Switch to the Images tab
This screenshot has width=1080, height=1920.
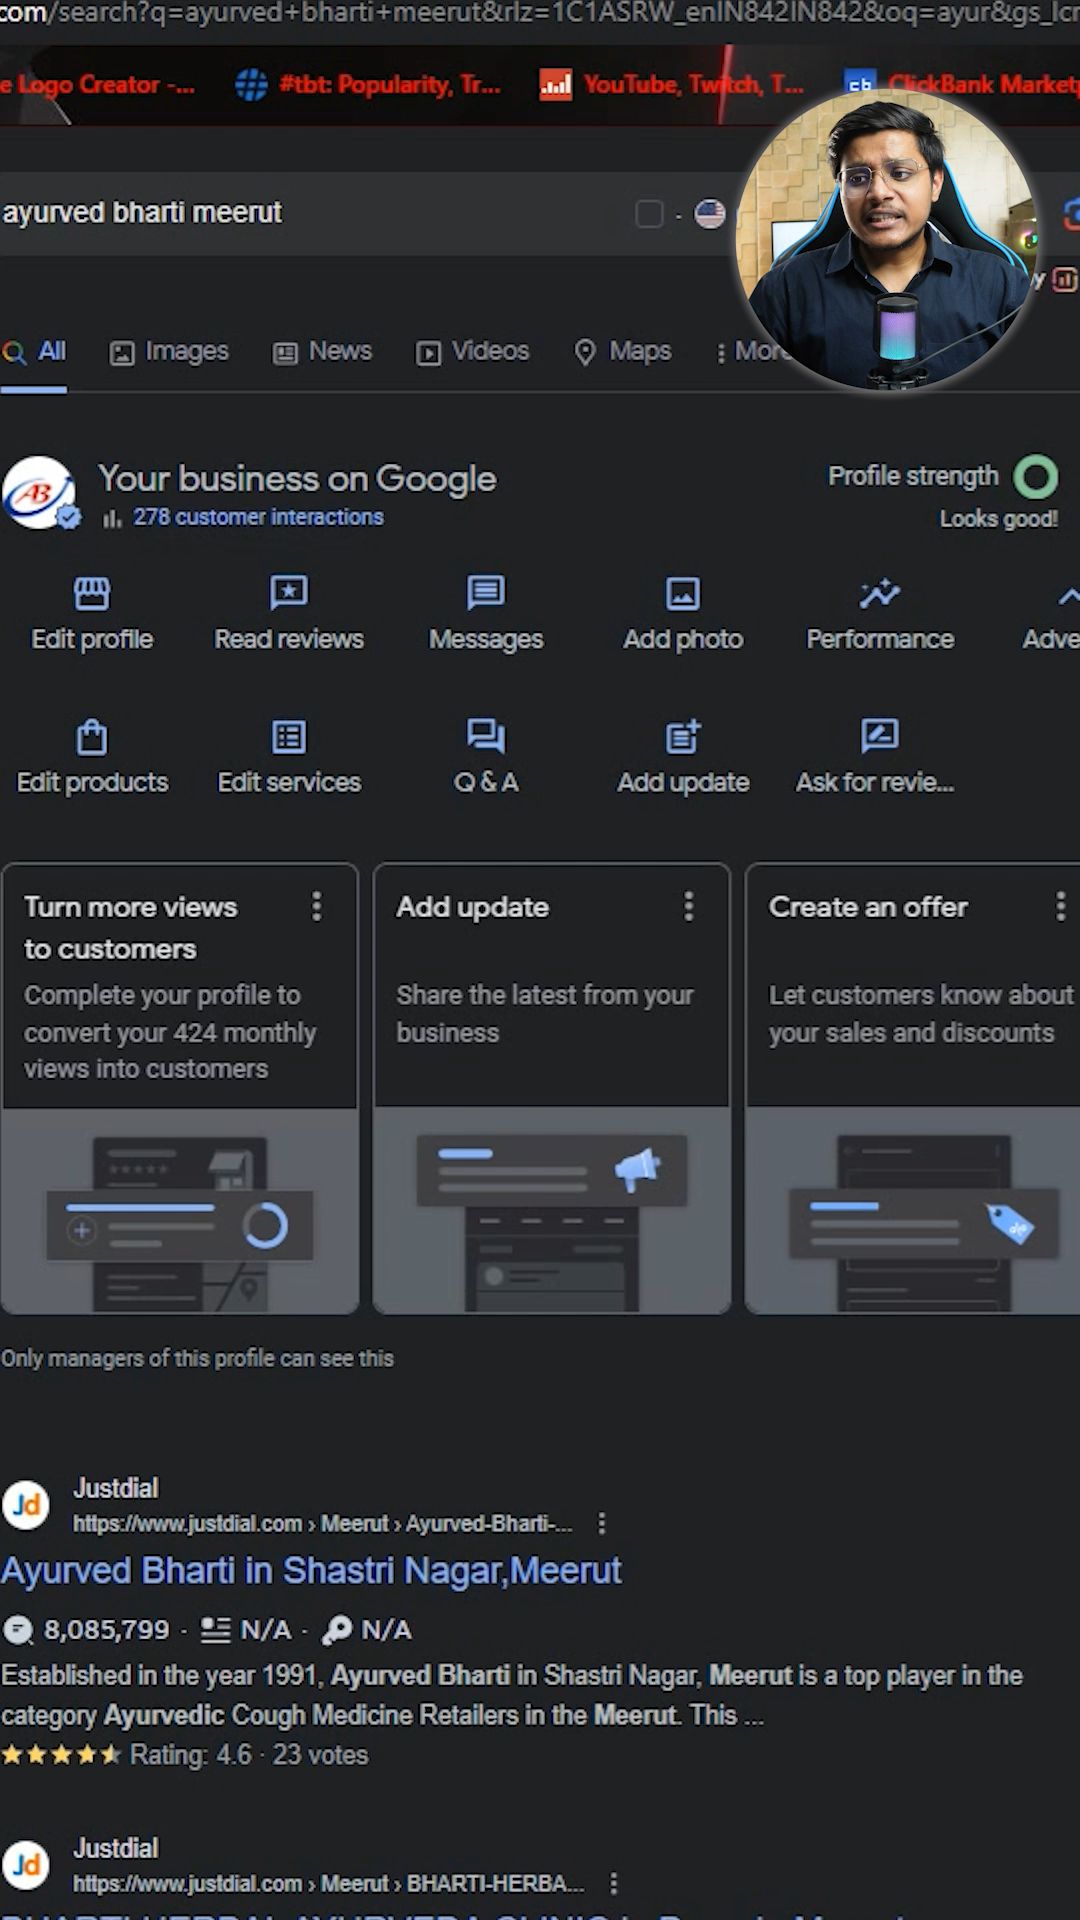(x=169, y=352)
